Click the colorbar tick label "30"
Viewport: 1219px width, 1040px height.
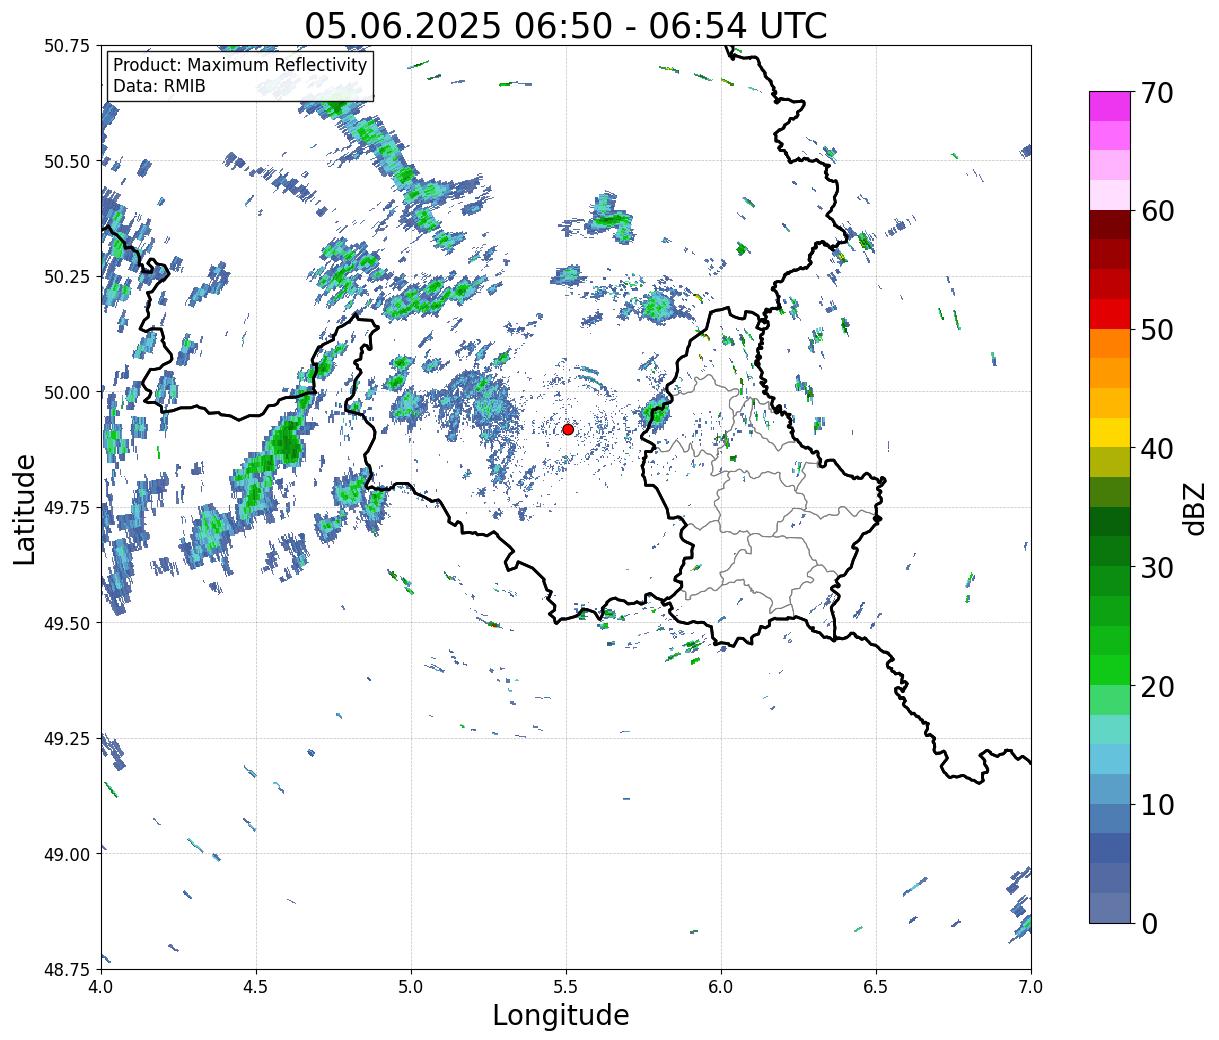point(1156,568)
